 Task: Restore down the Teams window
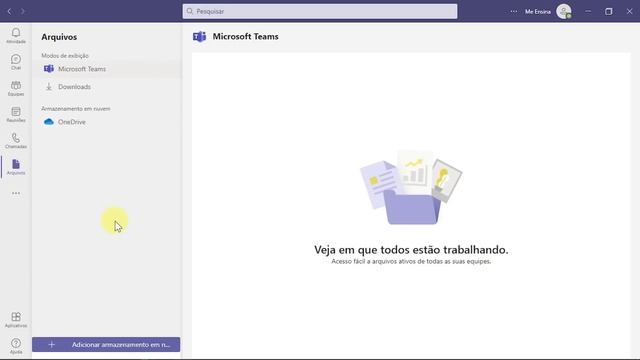609,11
